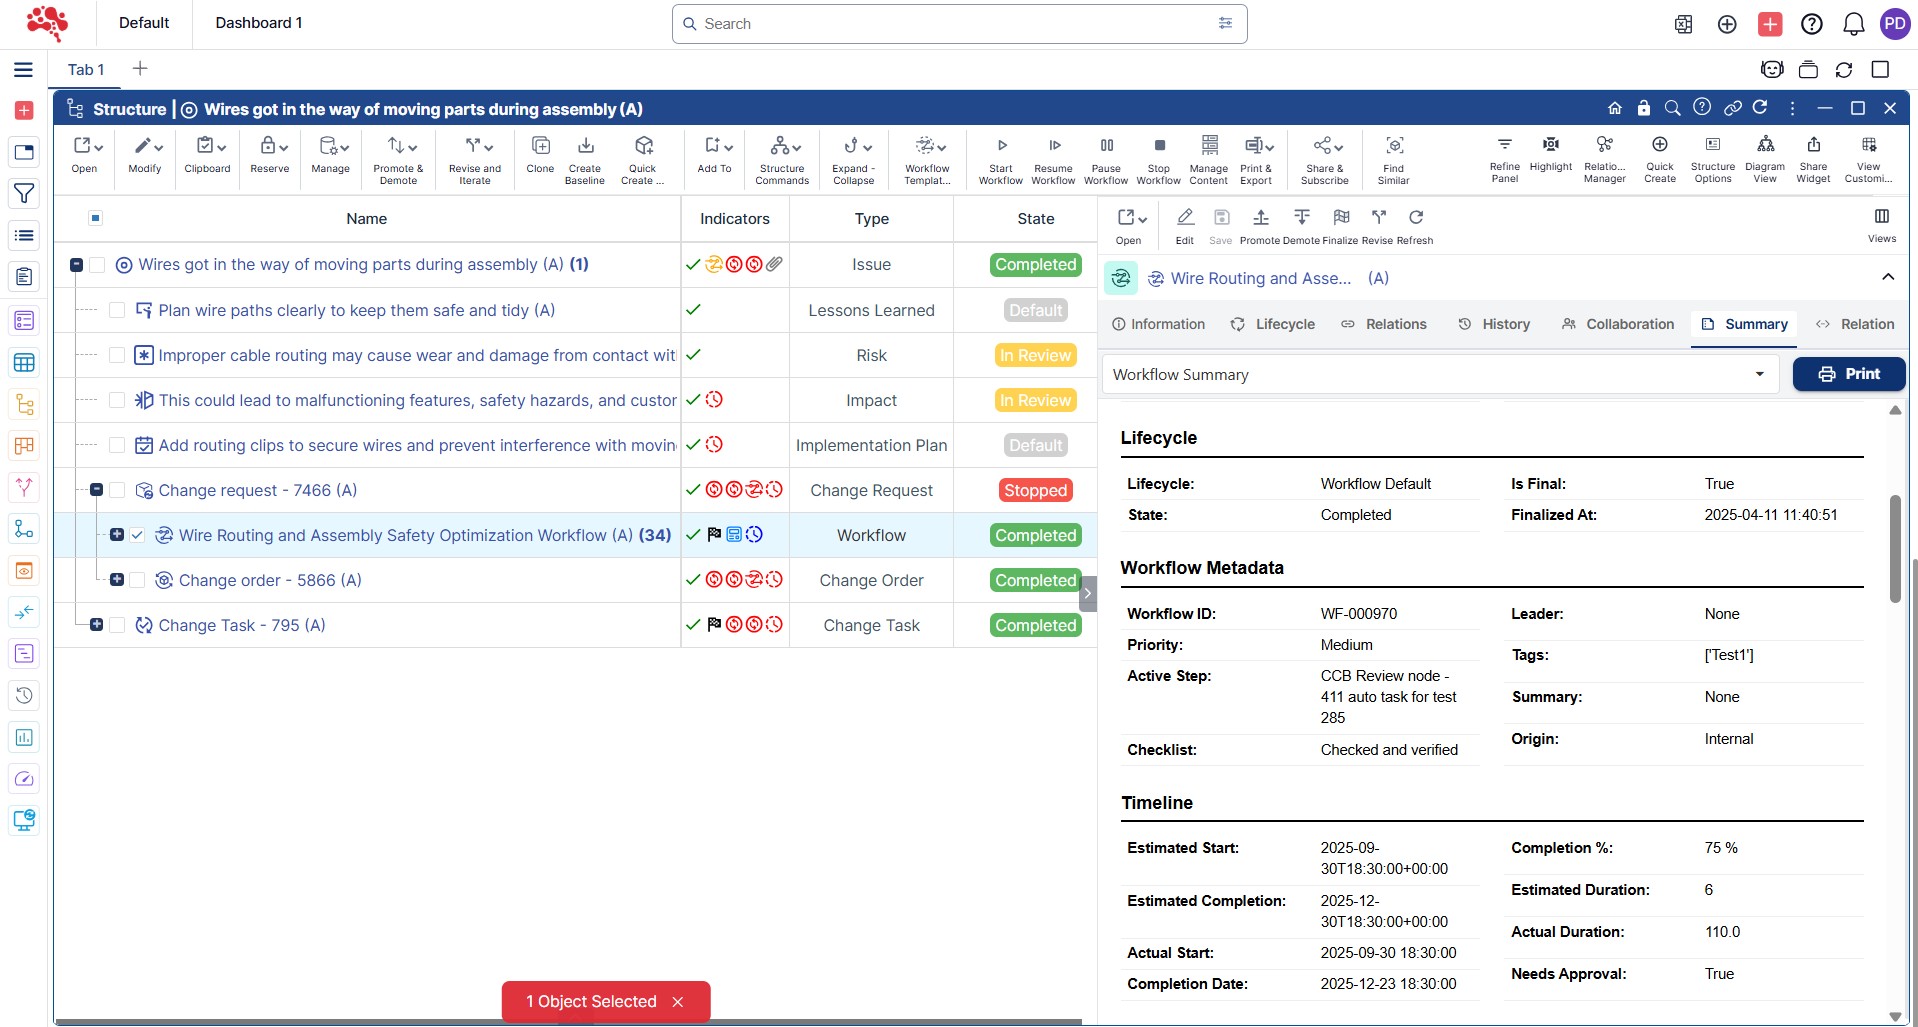Click the notifications bell icon
This screenshot has width=1918, height=1027.
tap(1853, 24)
